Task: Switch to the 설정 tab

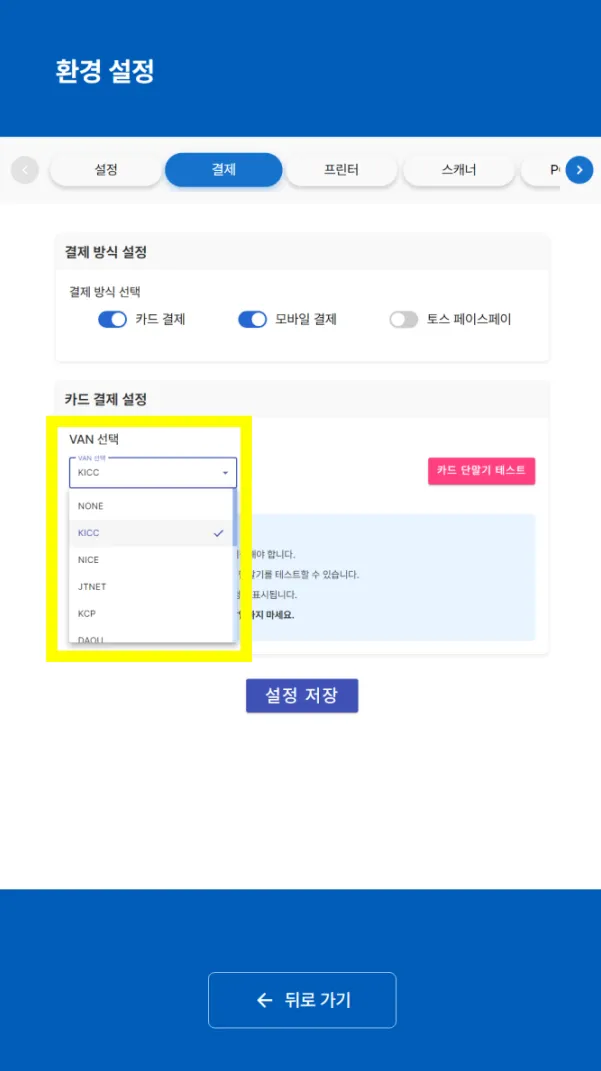Action: [x=106, y=170]
